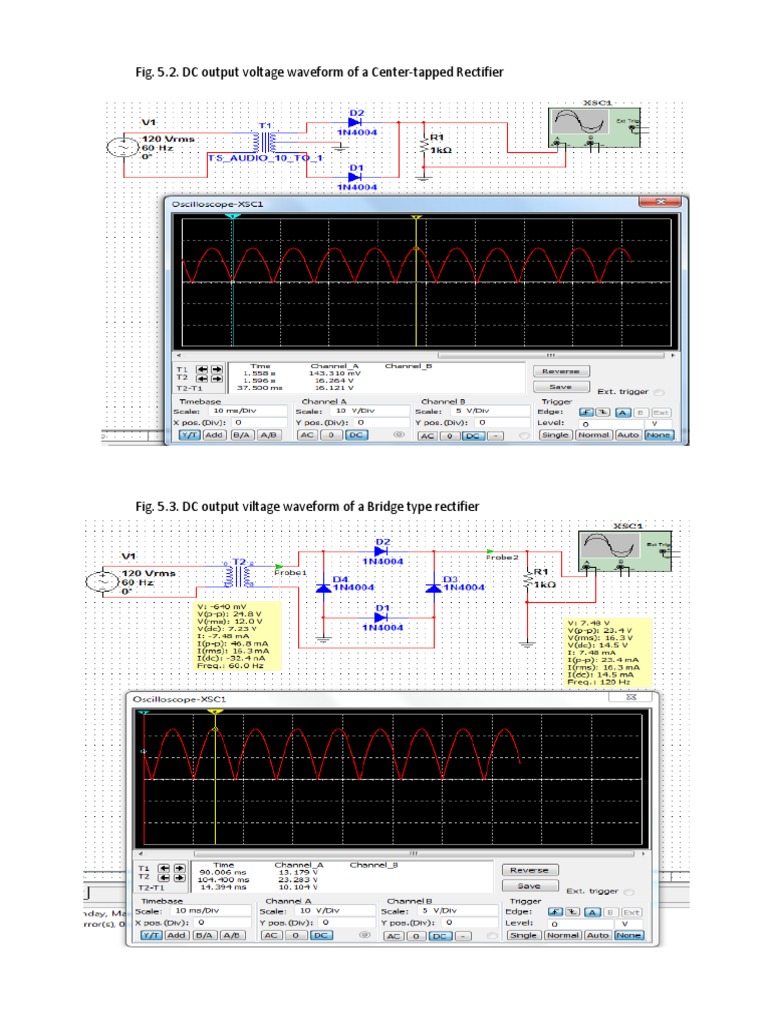
Task: Select rising edge trigger in upper oscilloscope
Action: pyautogui.click(x=586, y=412)
